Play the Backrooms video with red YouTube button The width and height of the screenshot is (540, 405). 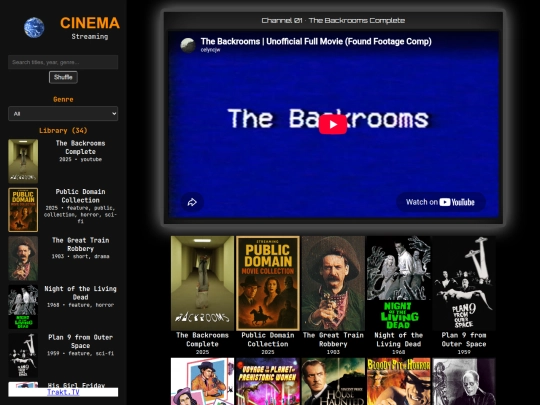333,124
